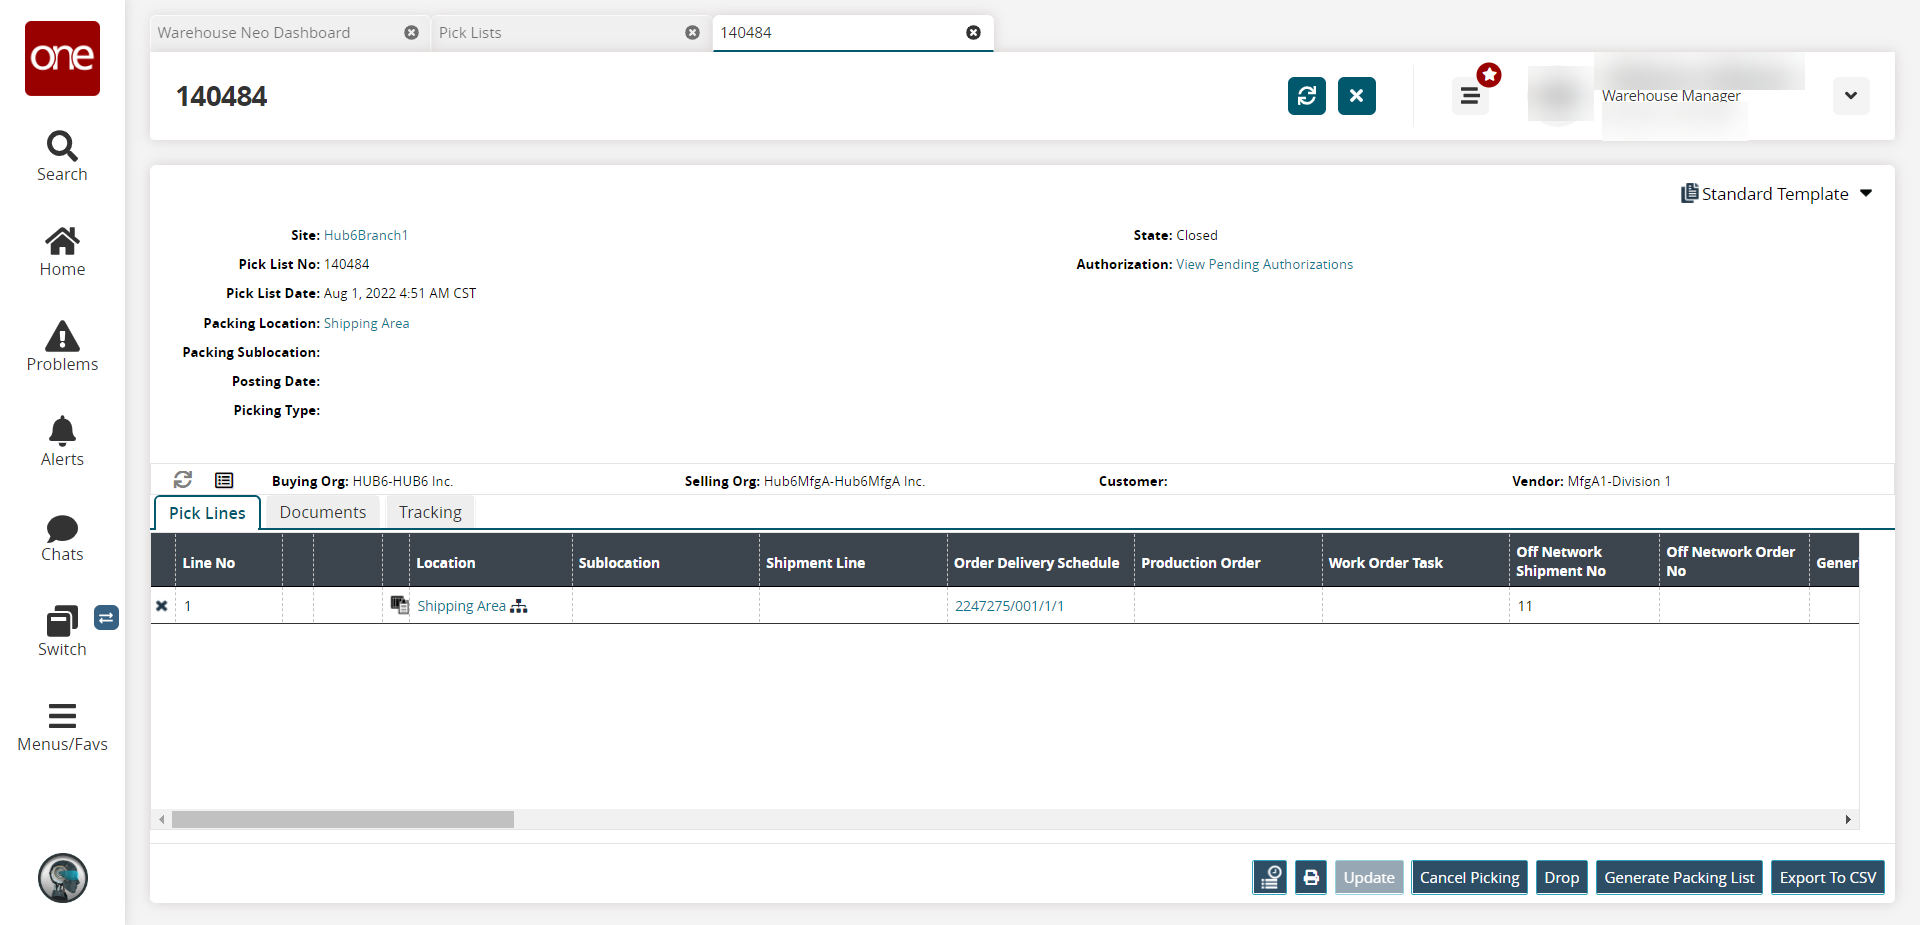The height and width of the screenshot is (925, 1920).
Task: Open the Tracking tab
Action: pos(430,512)
